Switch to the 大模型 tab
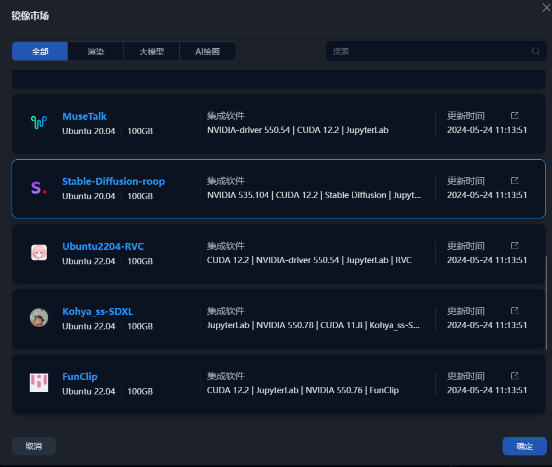The image size is (552, 467). coord(152,51)
